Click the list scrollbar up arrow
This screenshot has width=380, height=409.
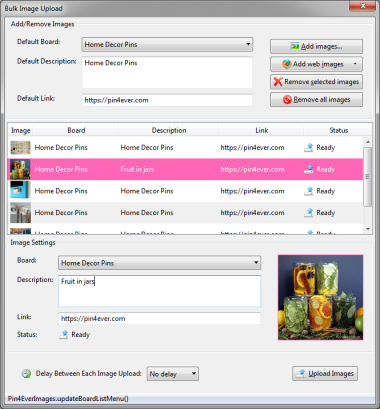click(x=368, y=142)
